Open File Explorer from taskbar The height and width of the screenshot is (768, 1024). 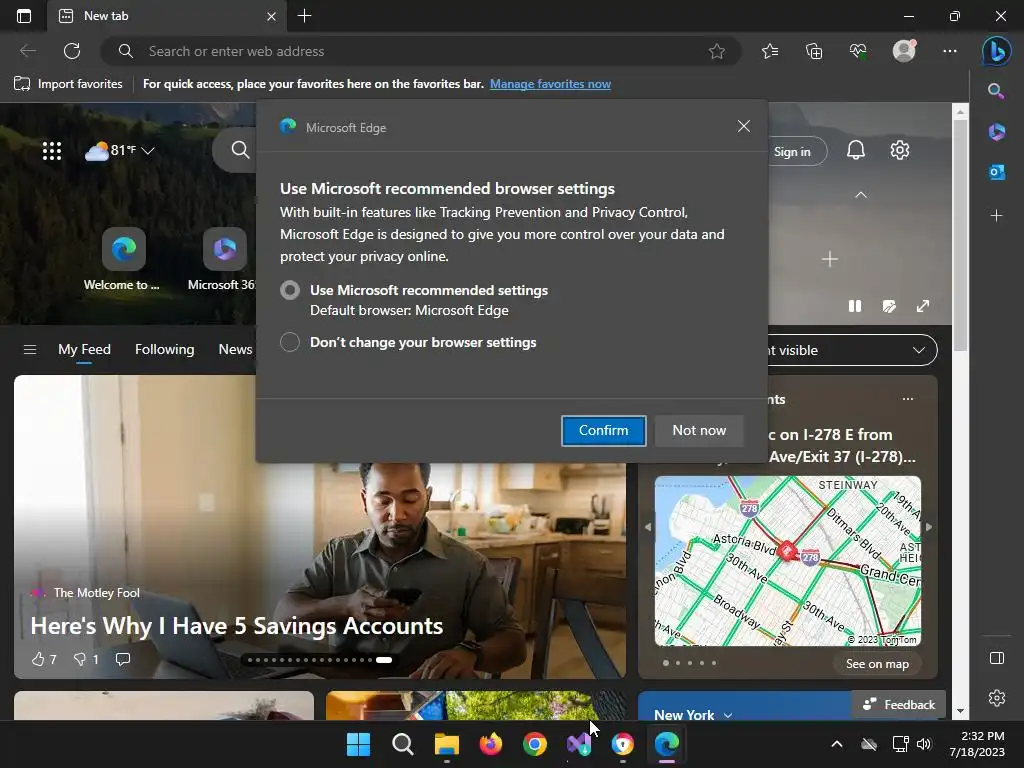[447, 744]
